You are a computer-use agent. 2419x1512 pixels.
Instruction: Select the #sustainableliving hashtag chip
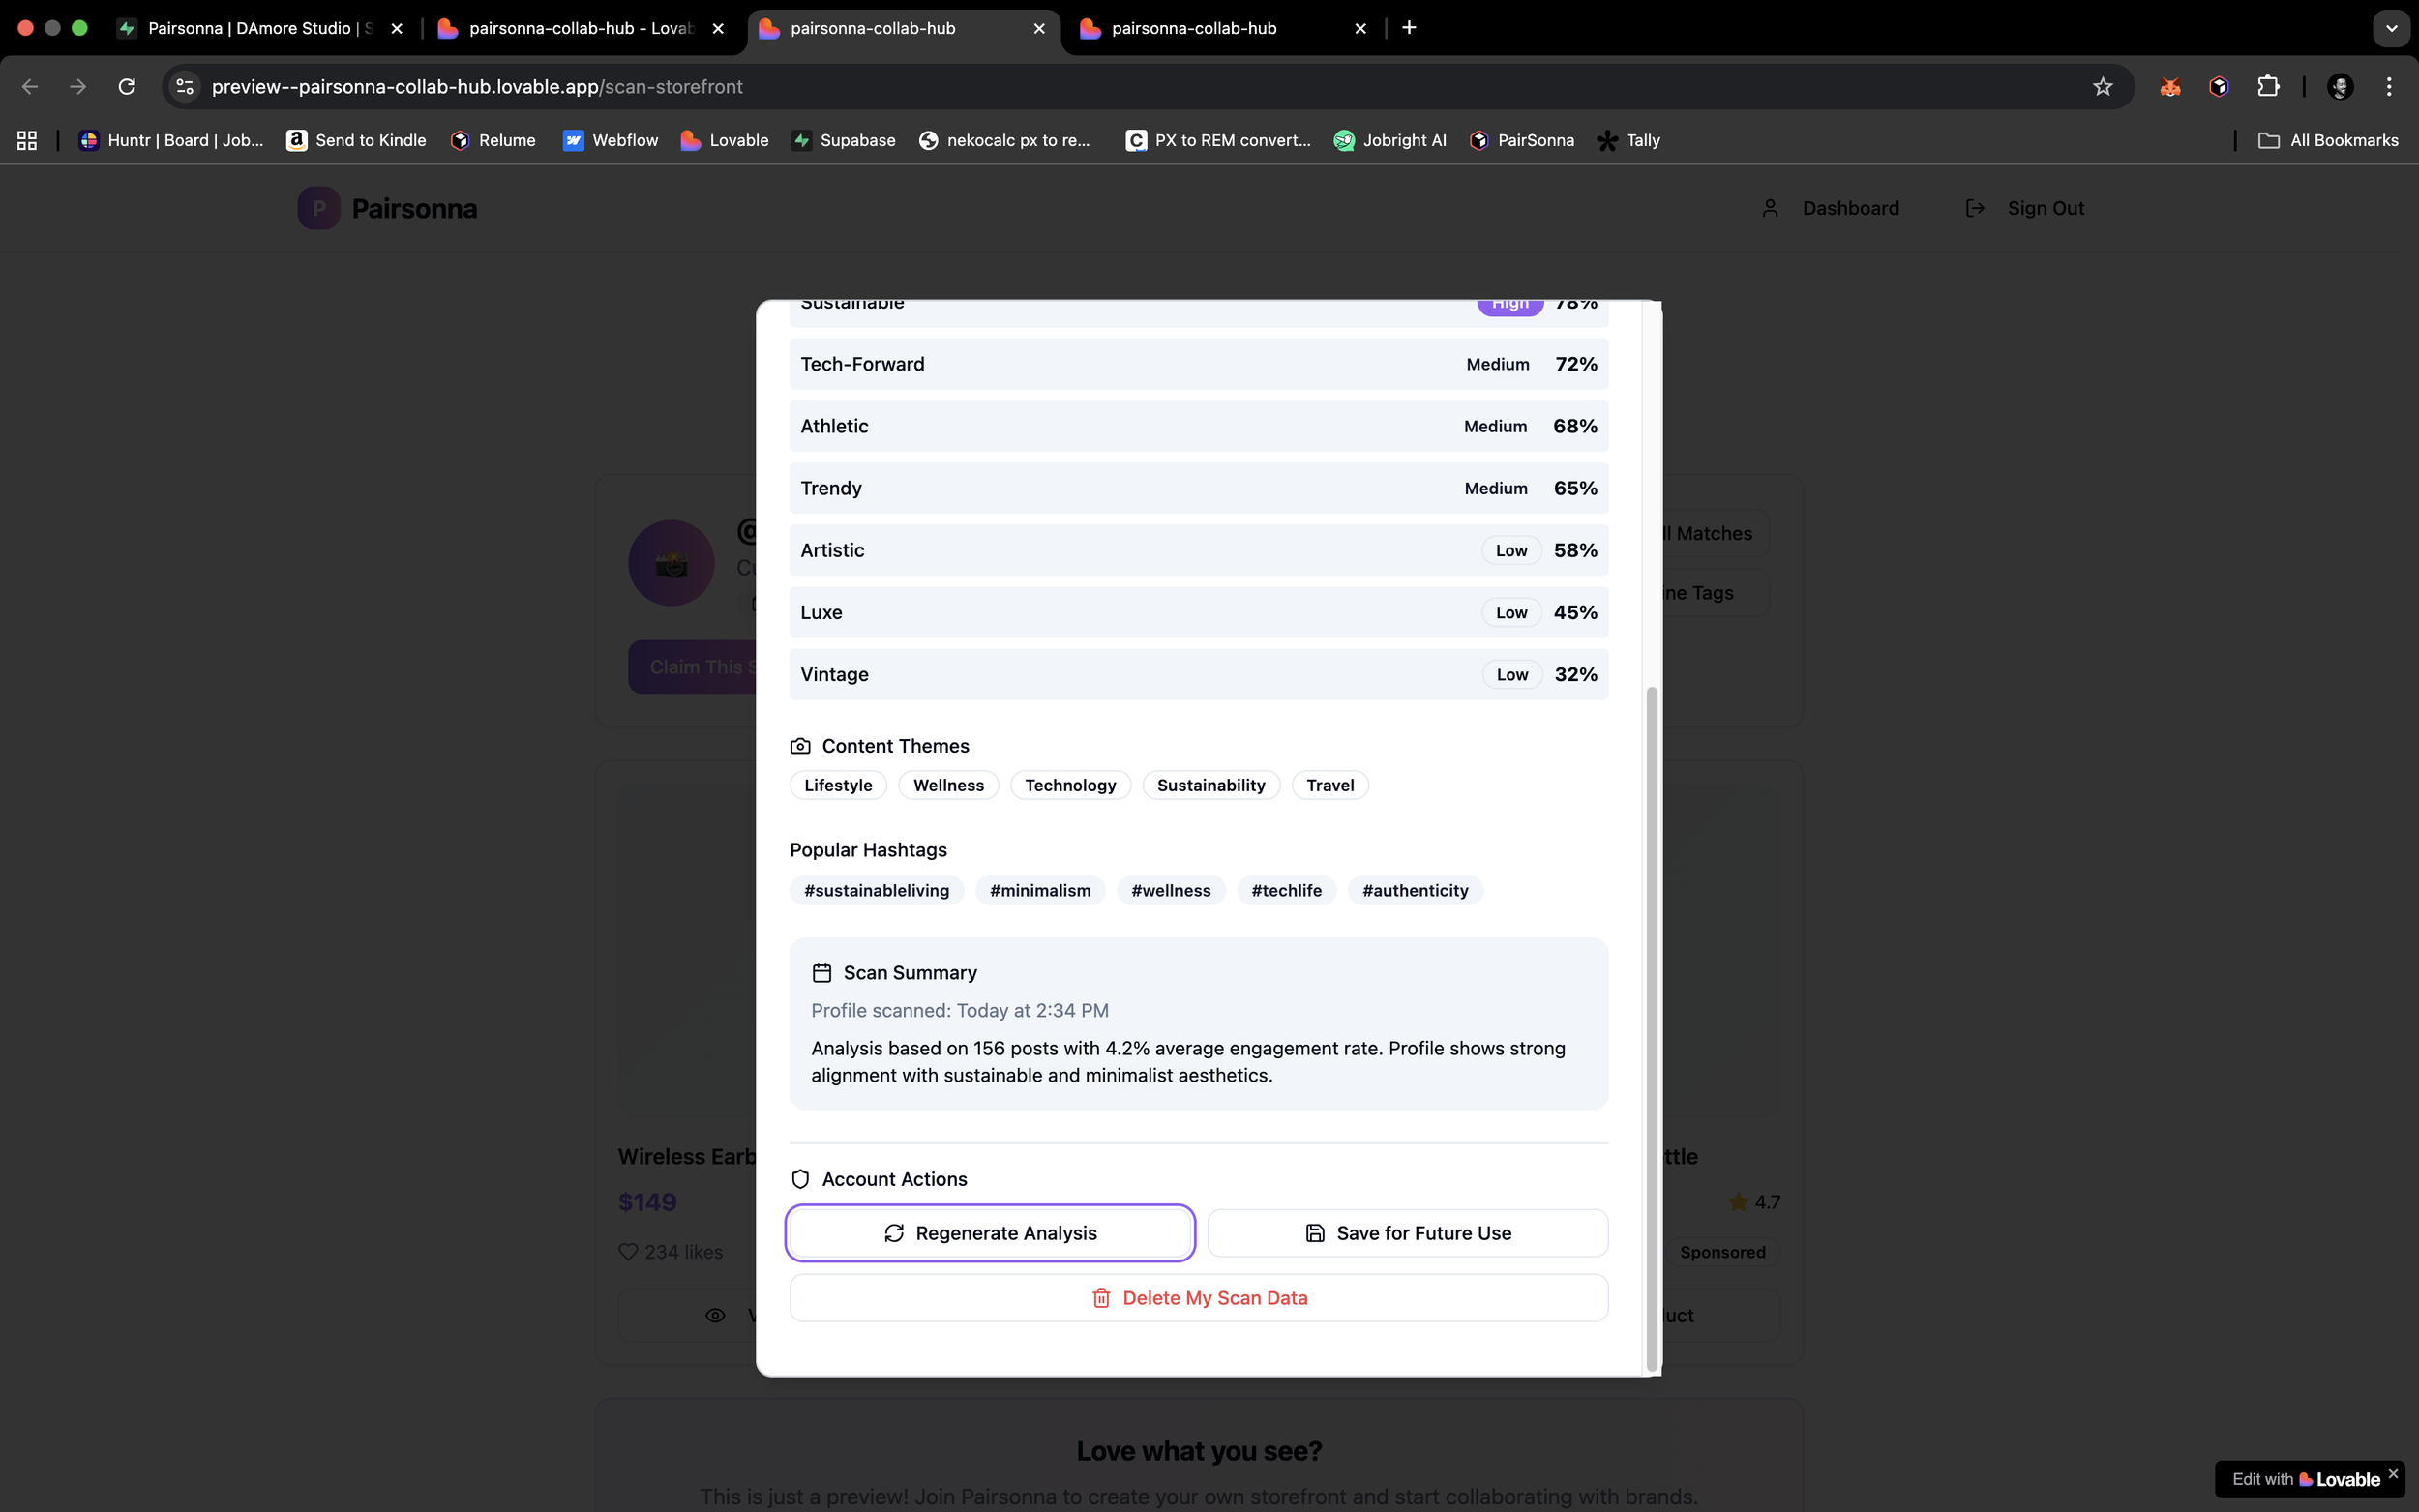(876, 891)
